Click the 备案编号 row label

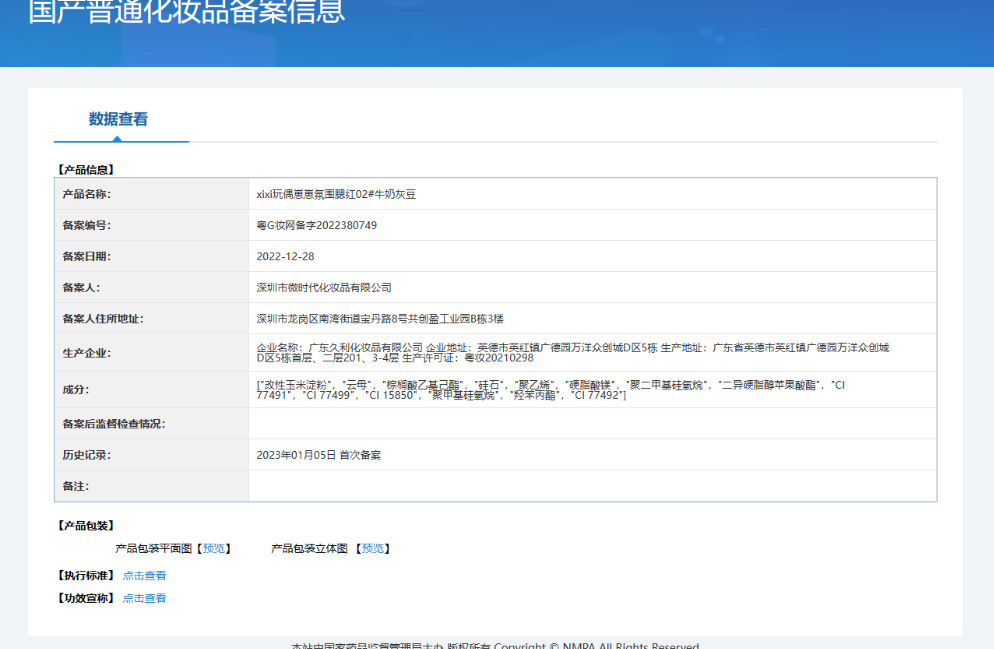tap(87, 226)
